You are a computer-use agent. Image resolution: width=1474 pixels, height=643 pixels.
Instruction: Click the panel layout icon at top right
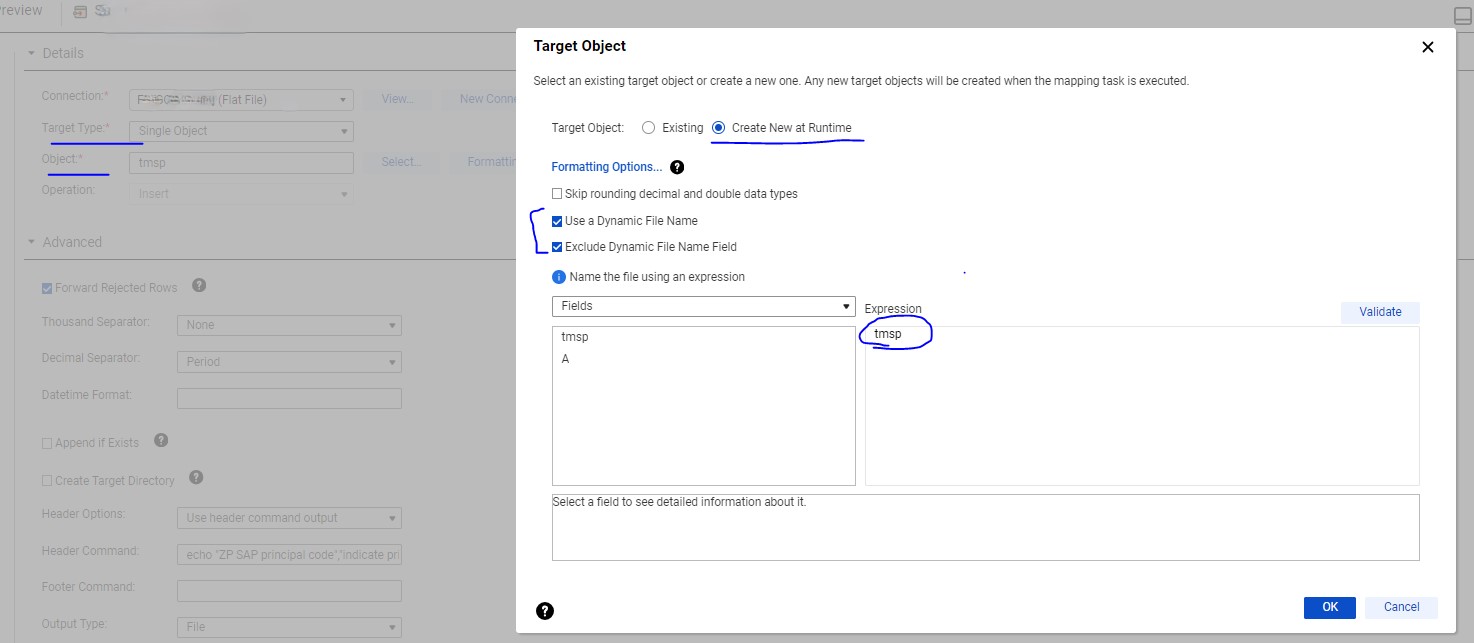pyautogui.click(x=1462, y=15)
